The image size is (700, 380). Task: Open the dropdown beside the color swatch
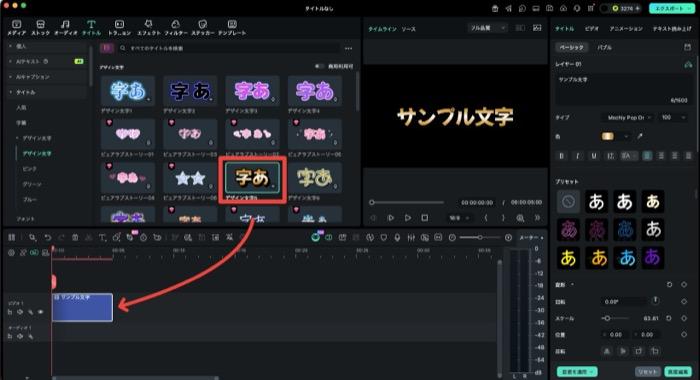[x=626, y=136]
